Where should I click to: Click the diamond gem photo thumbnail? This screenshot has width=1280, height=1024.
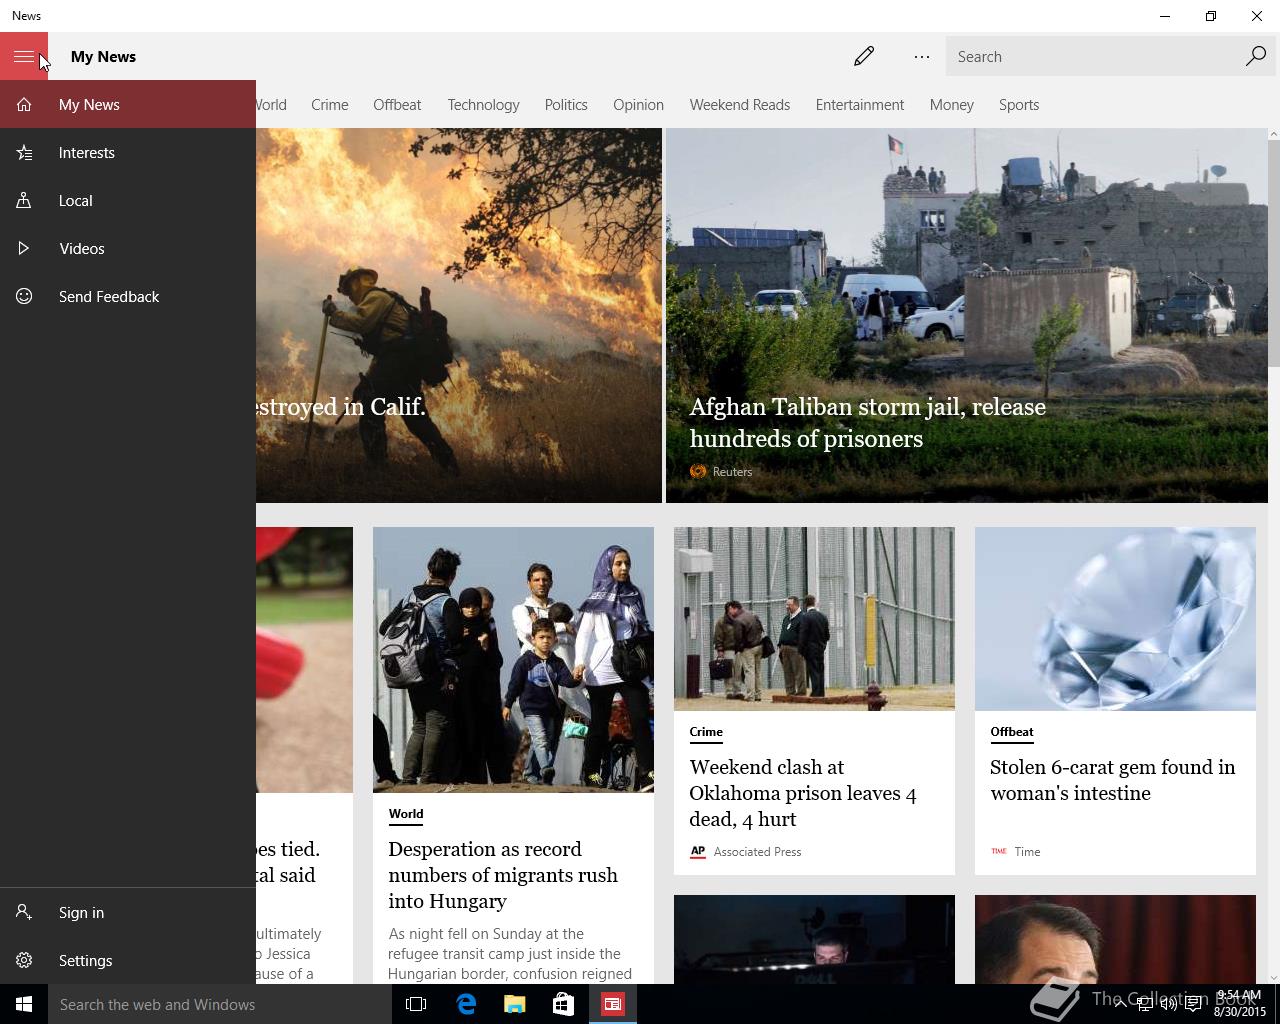click(1115, 618)
